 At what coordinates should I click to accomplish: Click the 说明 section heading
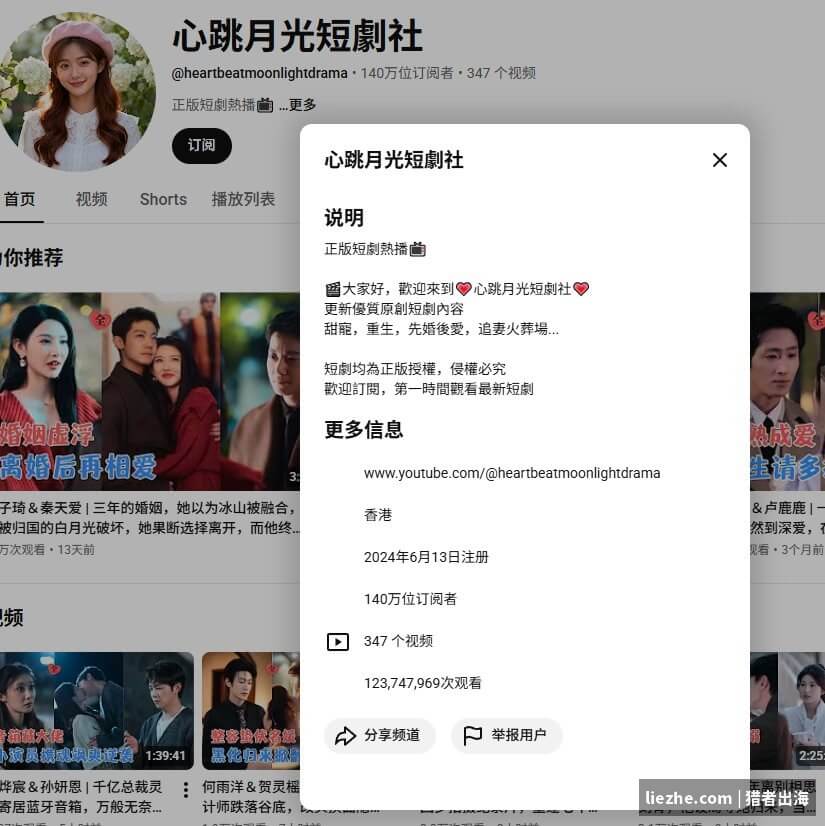pos(344,218)
